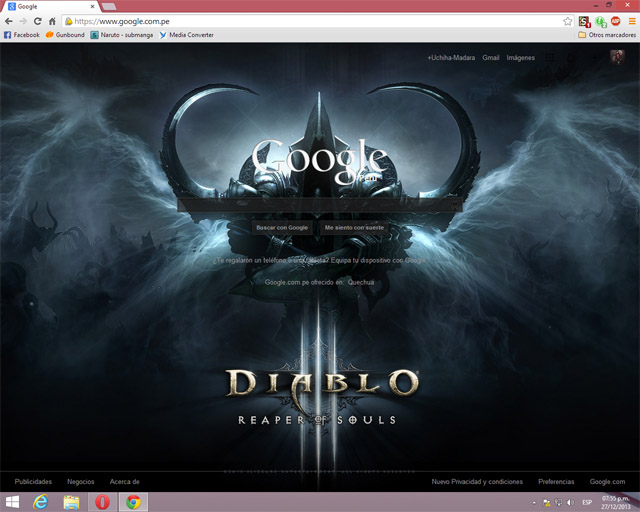Open the Media Converter bookmark
The image size is (640, 512).
[187, 35]
